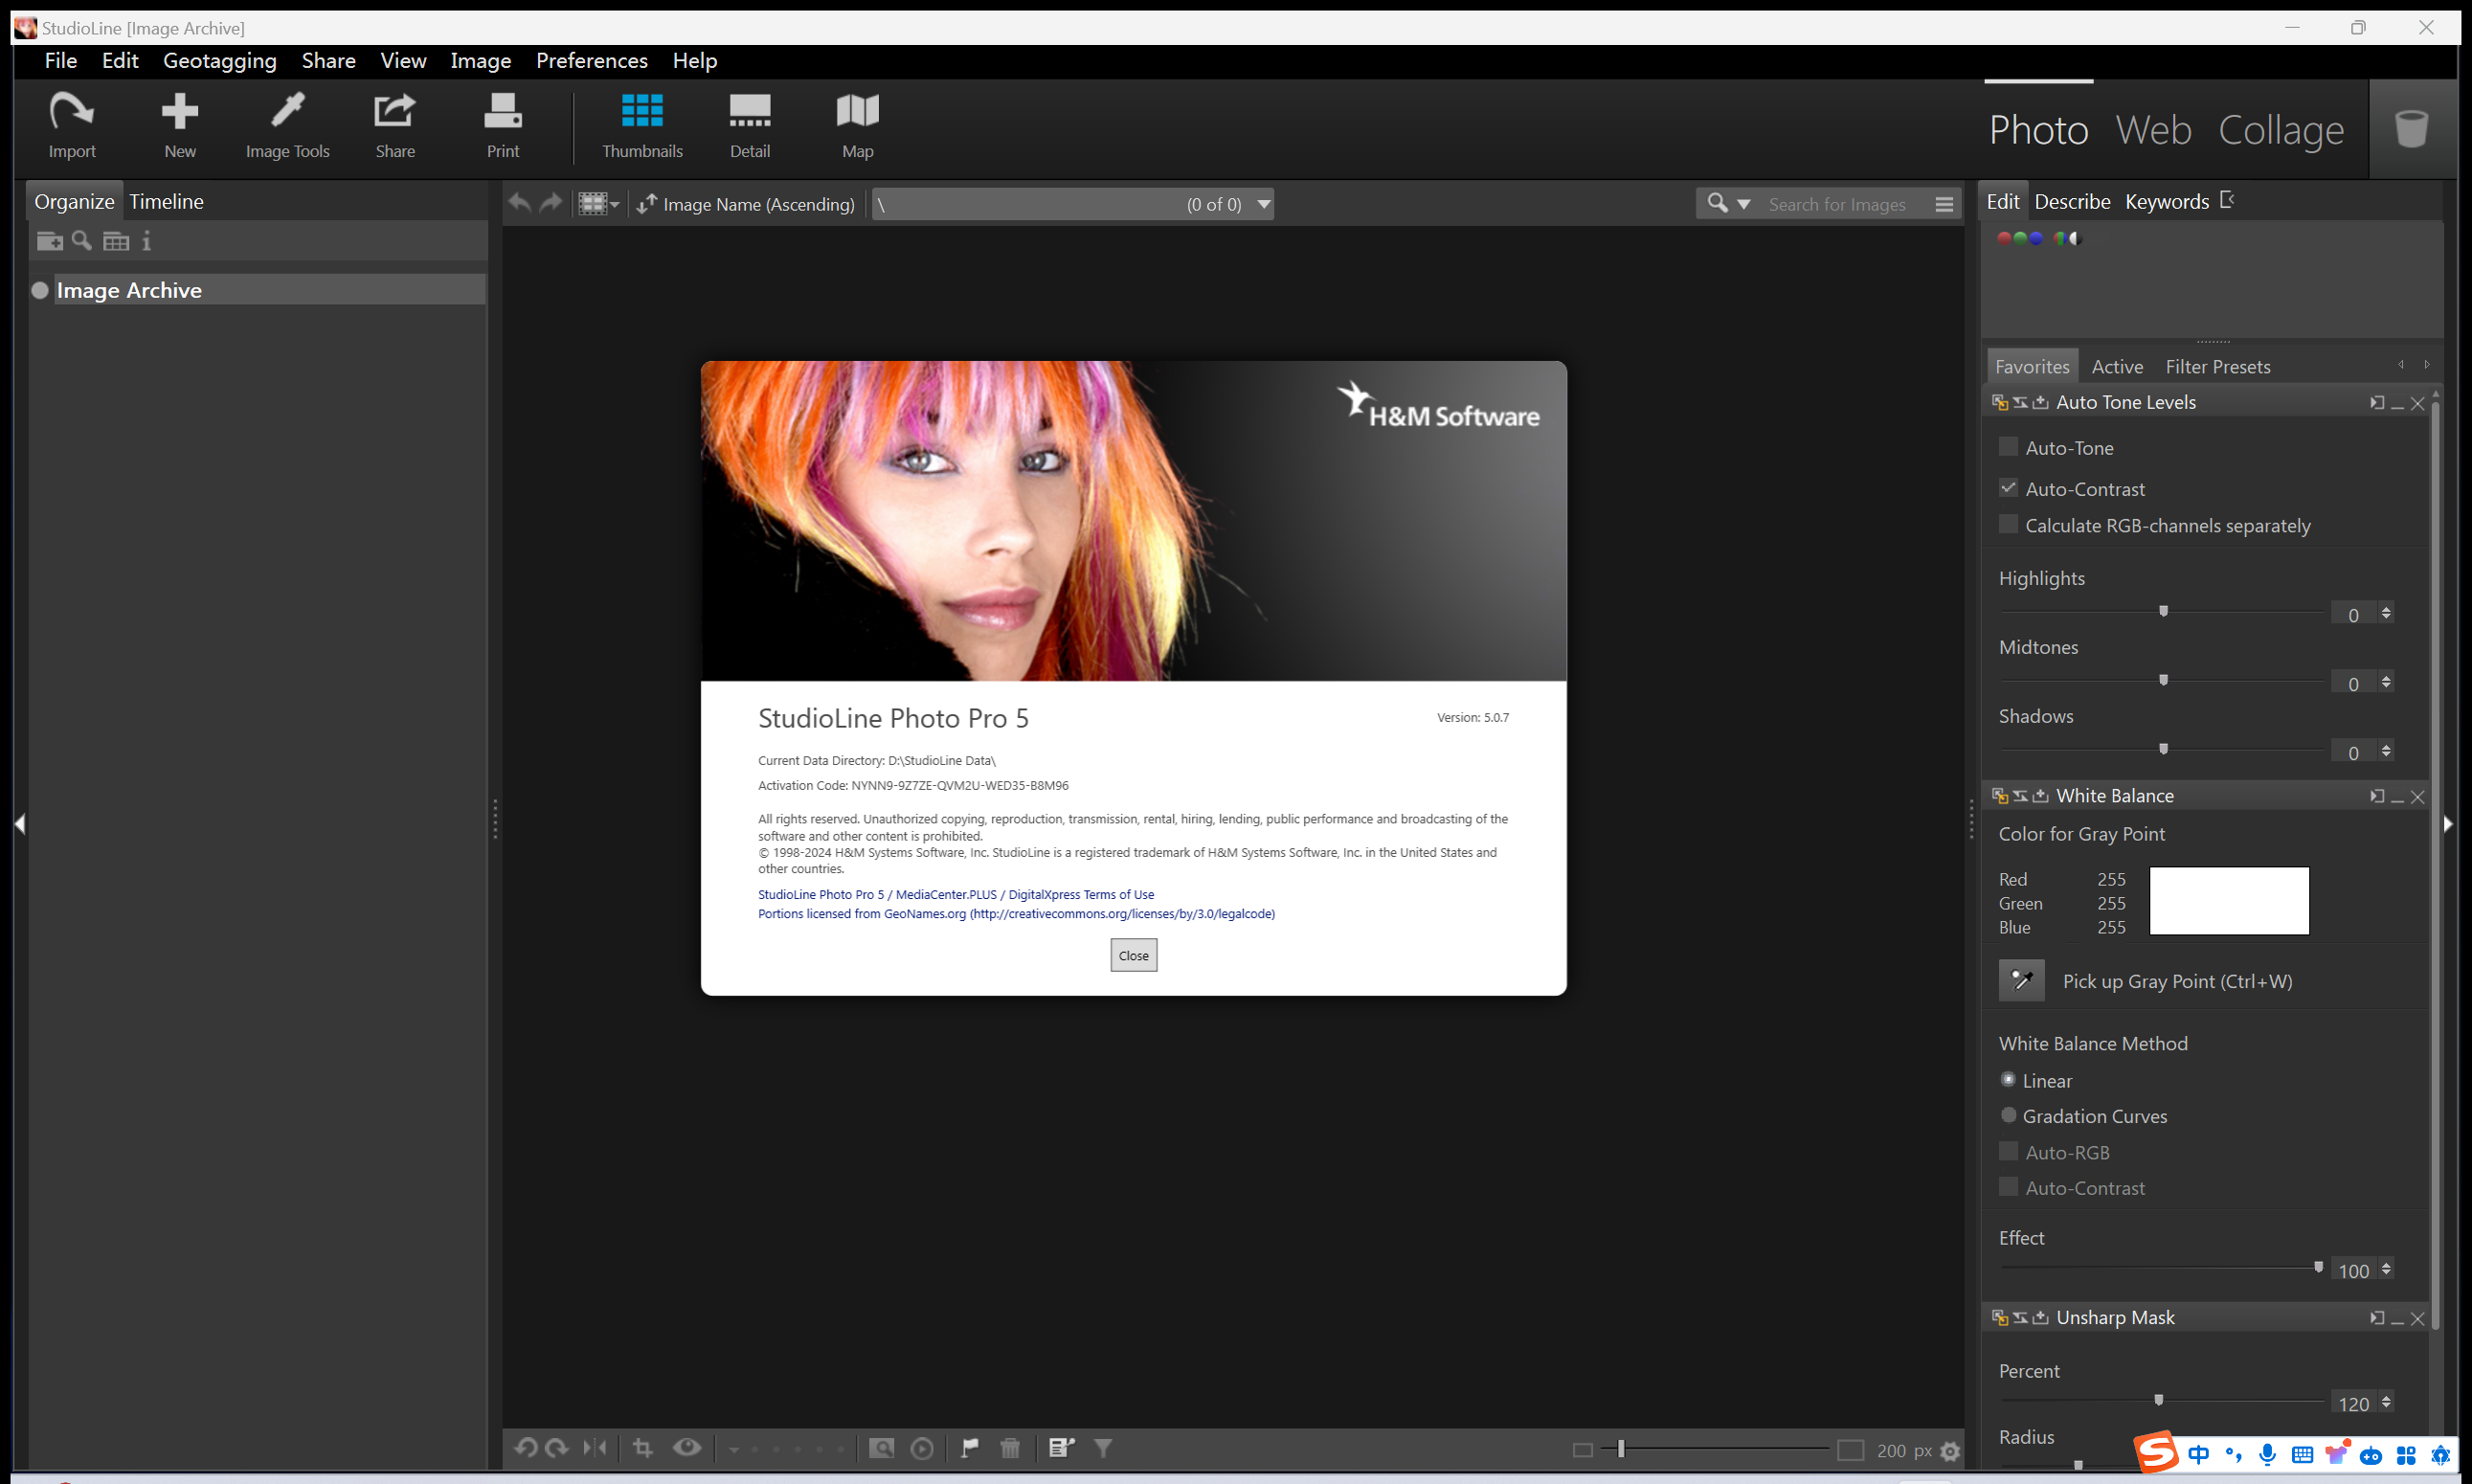Viewport: 2472px width, 1484px height.
Task: Open the Geotagging menu
Action: [219, 61]
